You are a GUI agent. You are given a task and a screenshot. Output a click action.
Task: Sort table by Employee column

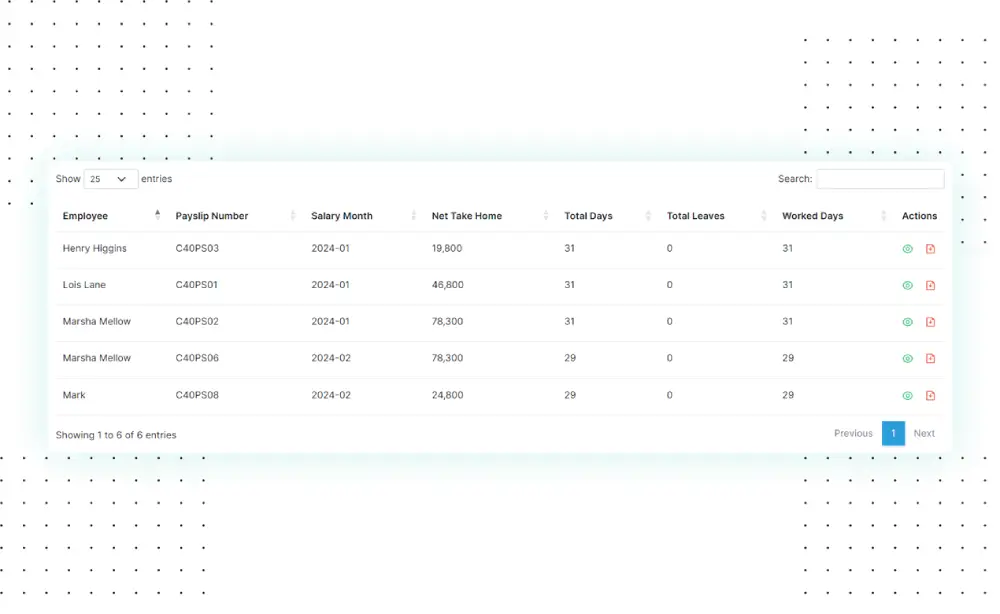point(86,216)
